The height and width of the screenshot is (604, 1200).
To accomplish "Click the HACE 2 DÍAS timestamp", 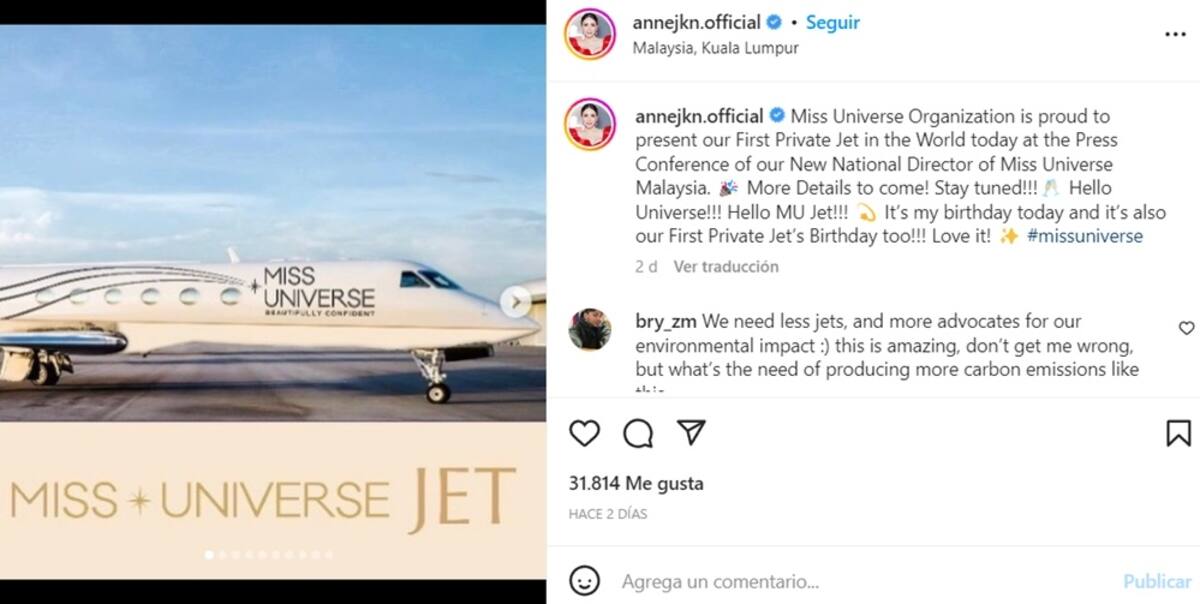I will pyautogui.click(x=608, y=514).
